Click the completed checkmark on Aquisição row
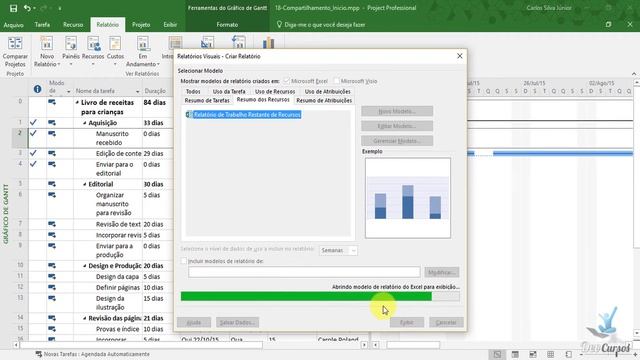 pos(33,122)
